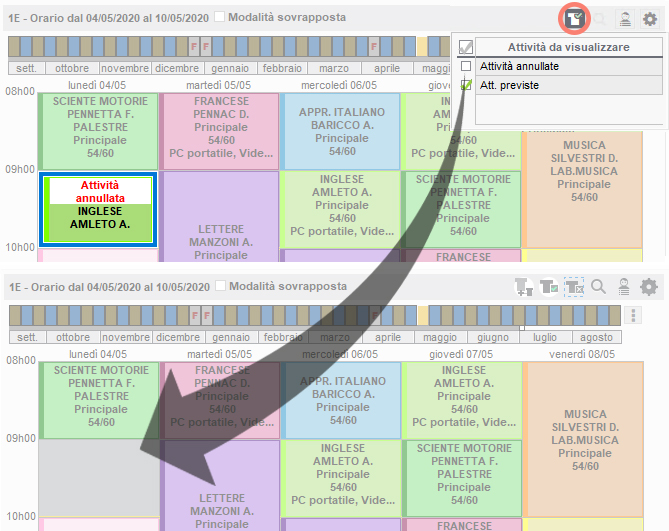Click venerdì 08/05 header in bottom timetable
This screenshot has width=669, height=531.
(582, 354)
